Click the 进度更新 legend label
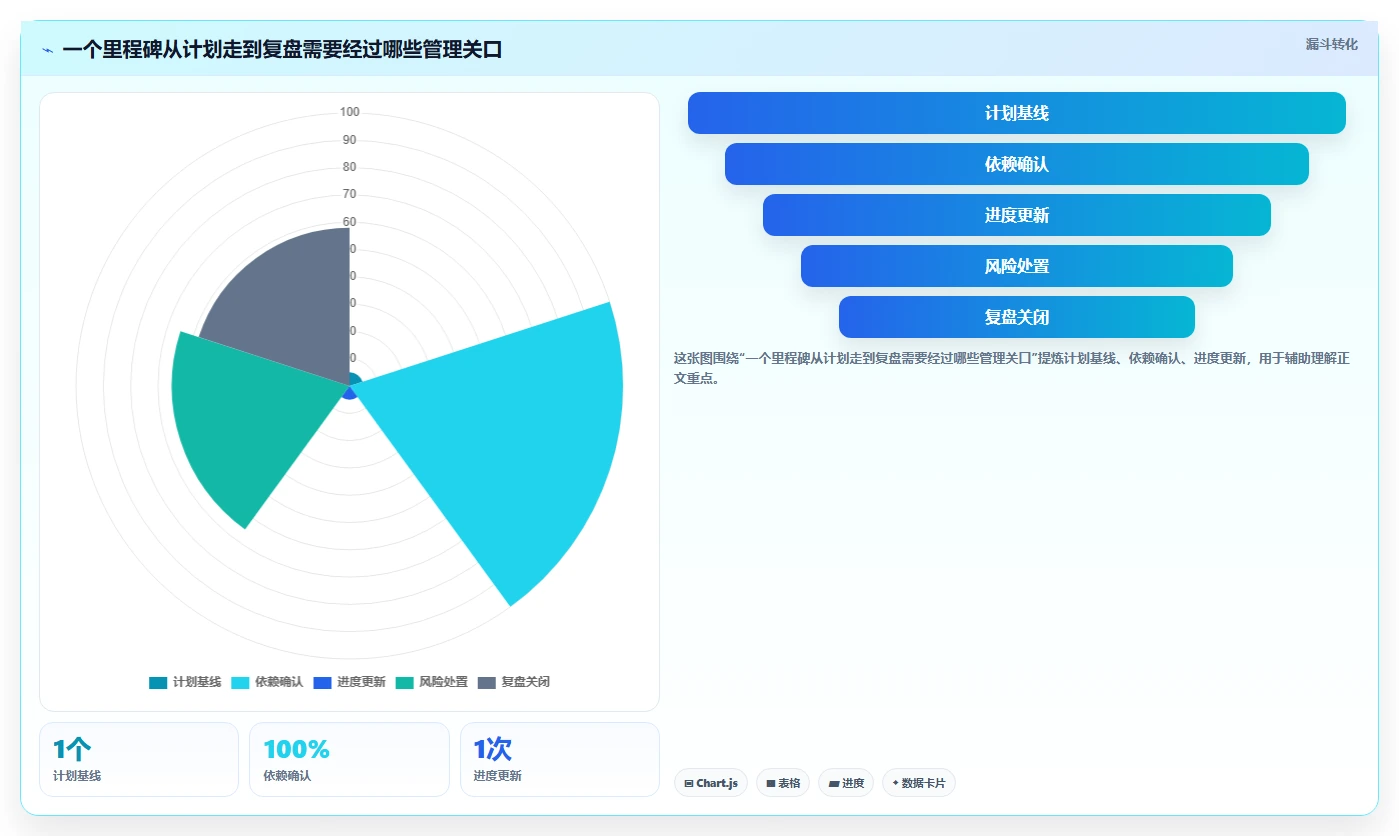1399x836 pixels. click(361, 682)
